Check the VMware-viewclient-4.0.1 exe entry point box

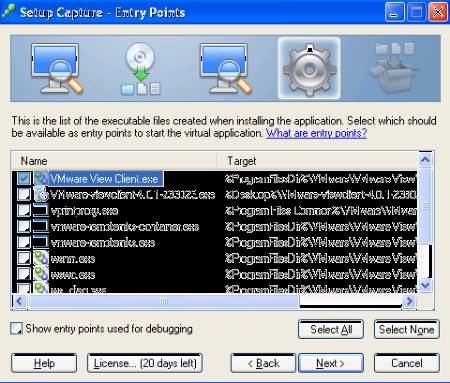[24, 194]
